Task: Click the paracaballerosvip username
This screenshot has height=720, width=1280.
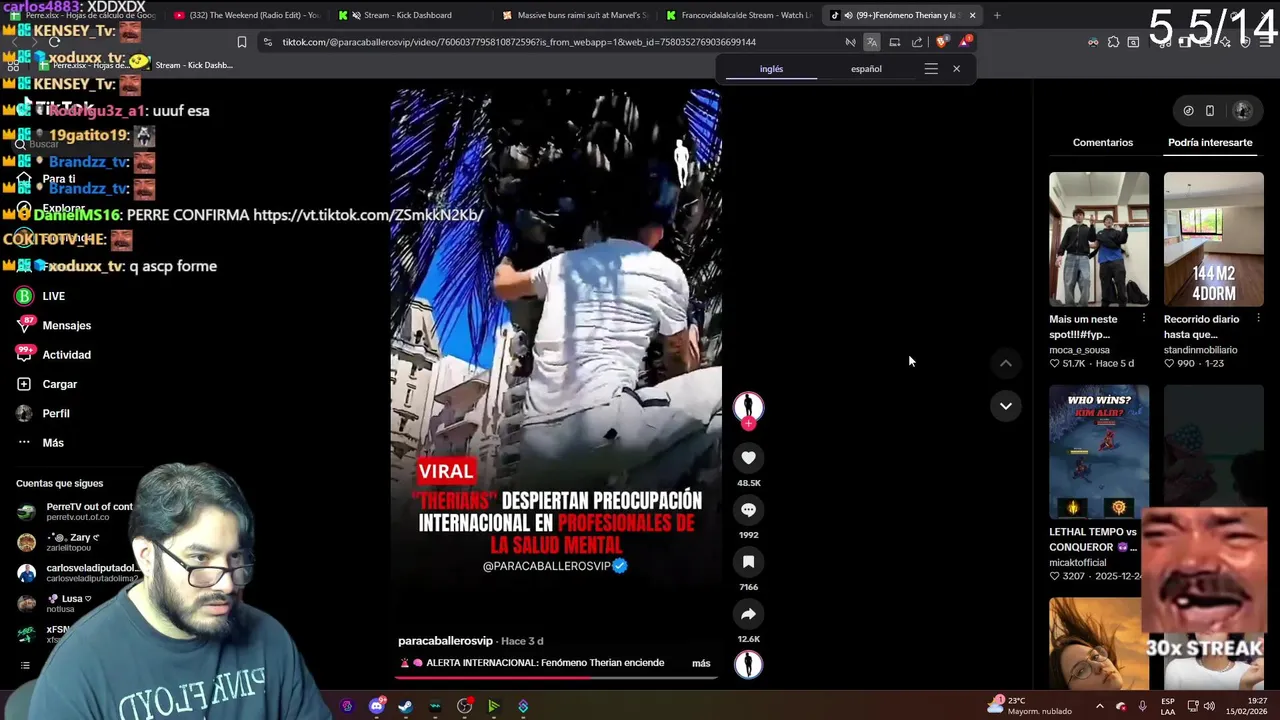Action: (445, 641)
